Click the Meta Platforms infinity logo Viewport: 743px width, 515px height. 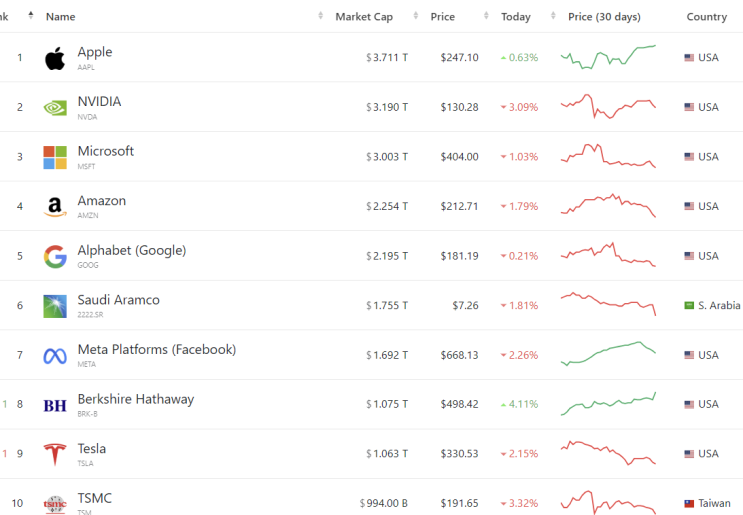[x=55, y=356]
